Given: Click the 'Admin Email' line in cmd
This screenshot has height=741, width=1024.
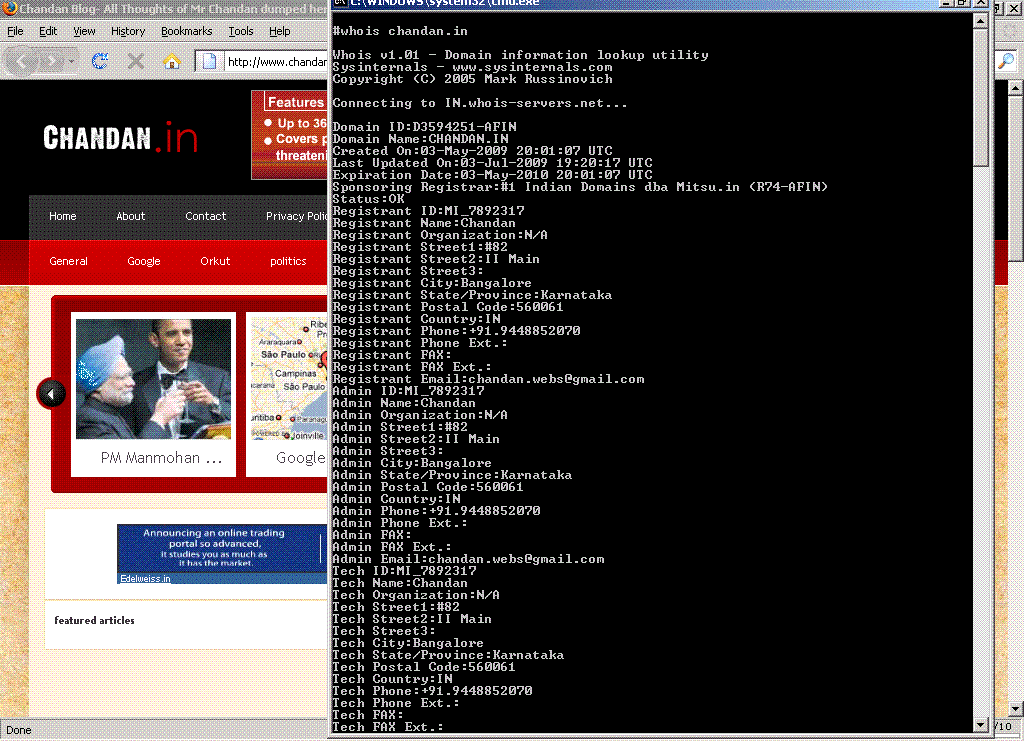Looking at the screenshot, I should tap(468, 560).
